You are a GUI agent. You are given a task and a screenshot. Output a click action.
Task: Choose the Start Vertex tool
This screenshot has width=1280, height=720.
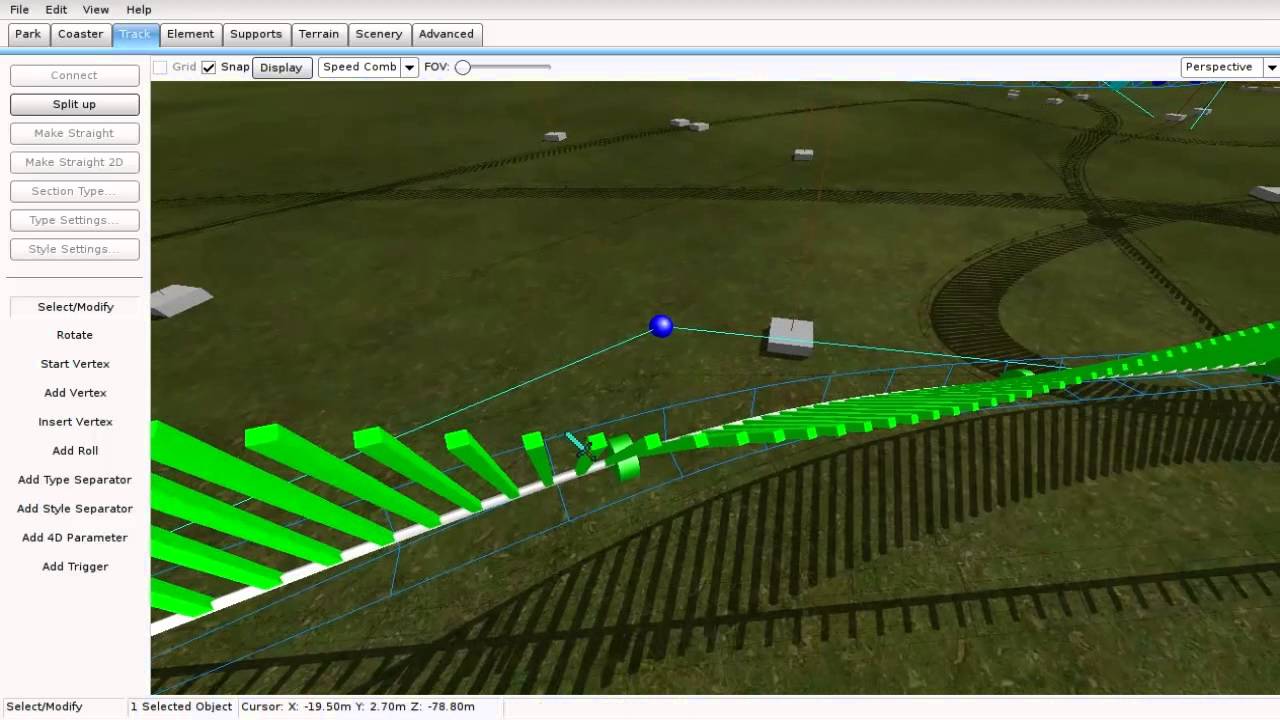[x=75, y=364]
